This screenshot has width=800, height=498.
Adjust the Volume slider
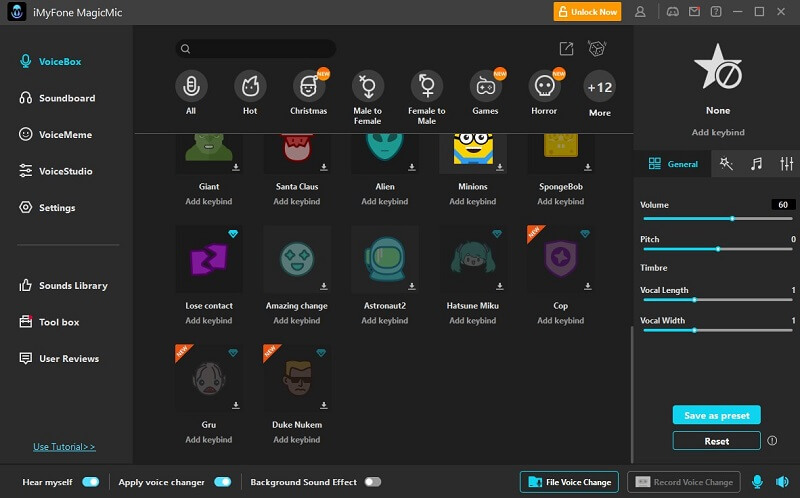[x=717, y=218]
